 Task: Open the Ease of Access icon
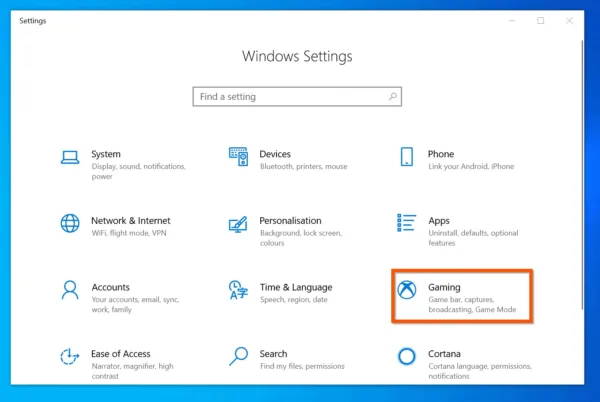point(70,356)
